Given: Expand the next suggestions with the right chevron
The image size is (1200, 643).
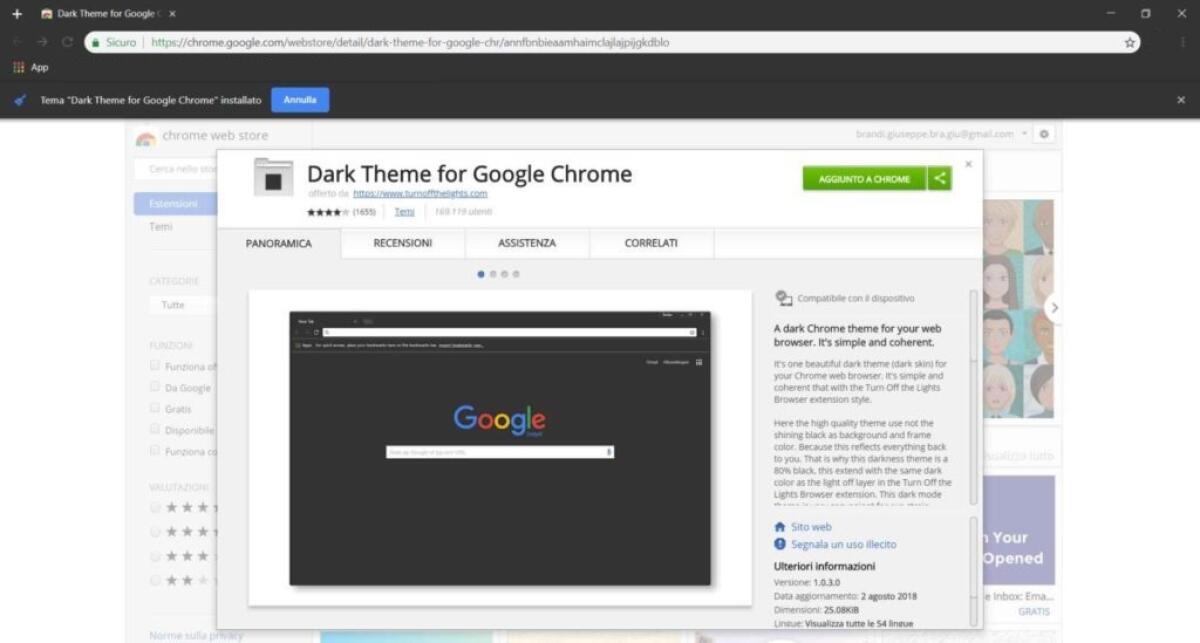Looking at the screenshot, I should pos(1054,308).
